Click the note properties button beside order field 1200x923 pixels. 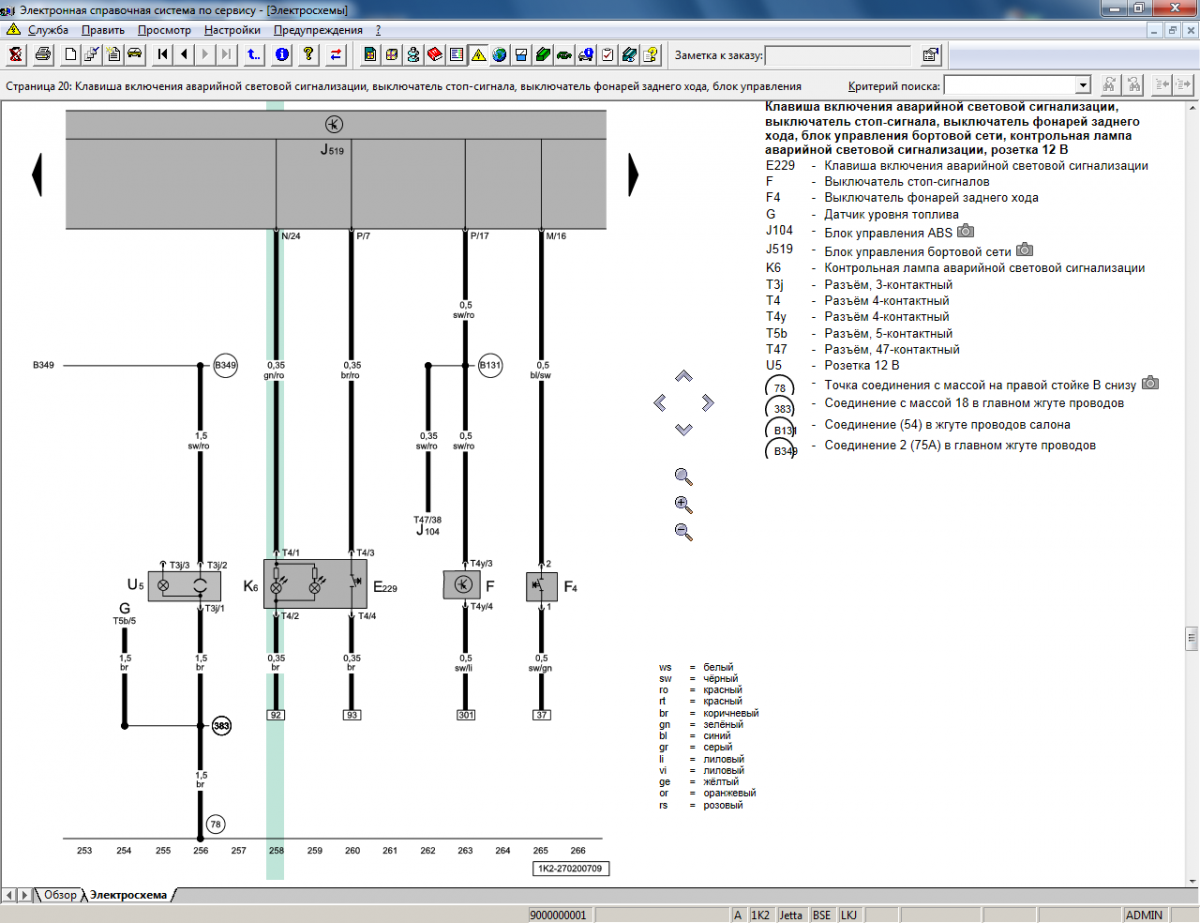[931, 54]
